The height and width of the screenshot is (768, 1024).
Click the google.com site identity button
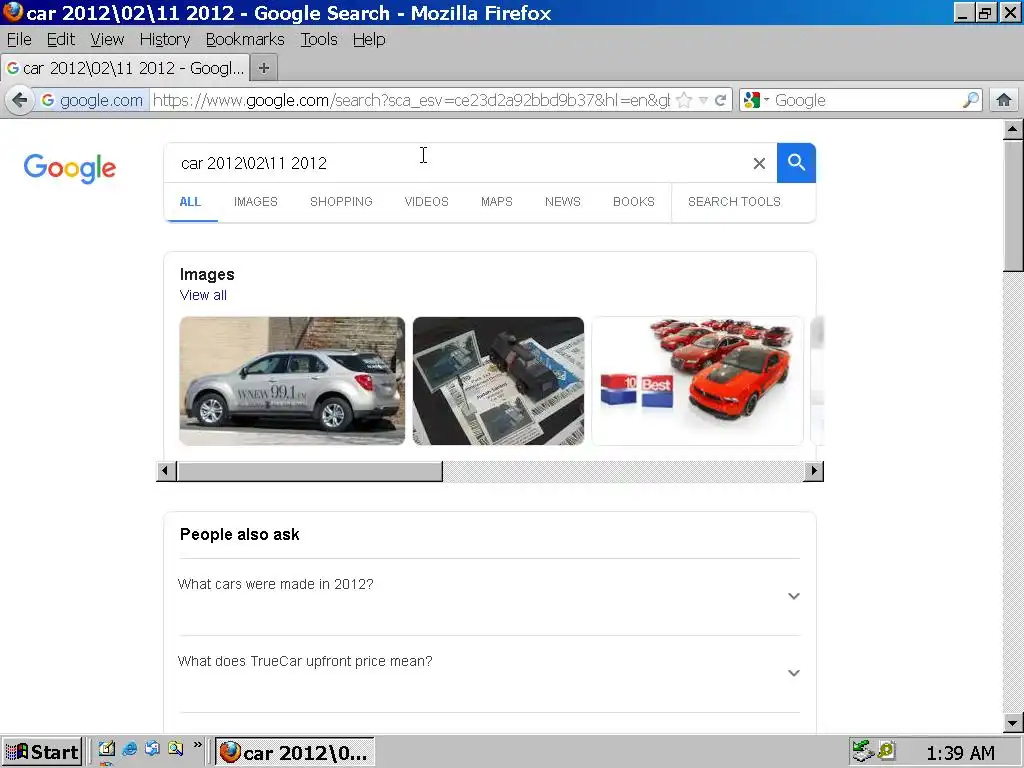[92, 100]
